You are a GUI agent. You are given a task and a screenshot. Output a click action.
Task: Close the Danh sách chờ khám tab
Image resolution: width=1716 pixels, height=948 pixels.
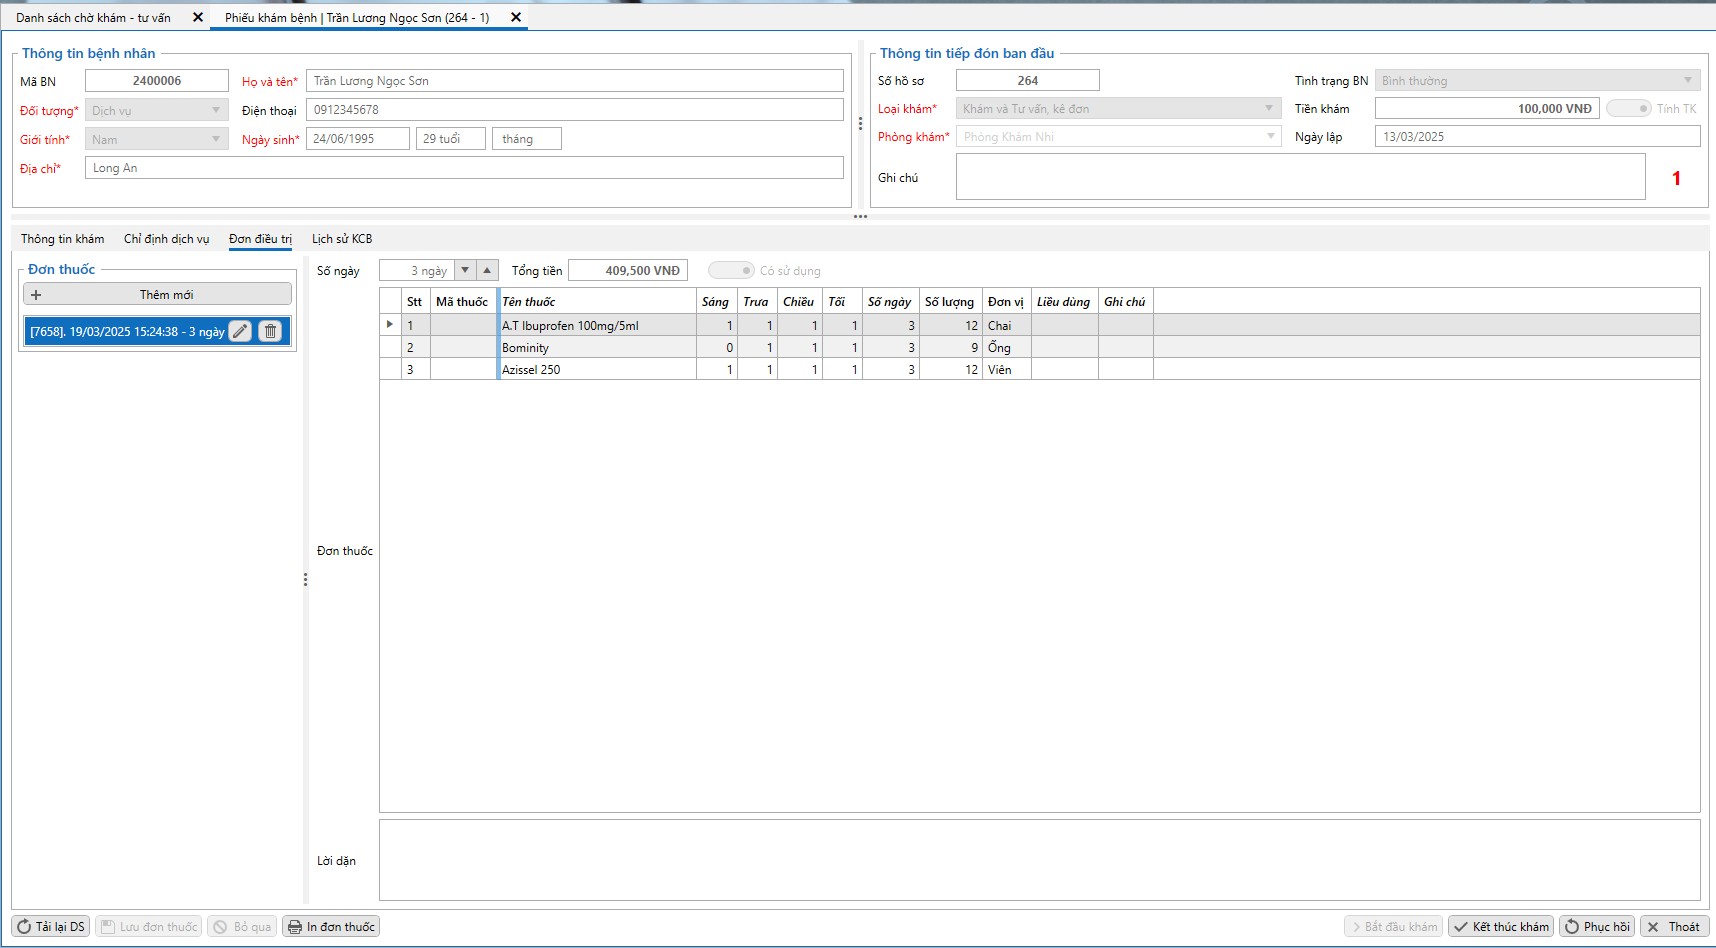point(197,17)
